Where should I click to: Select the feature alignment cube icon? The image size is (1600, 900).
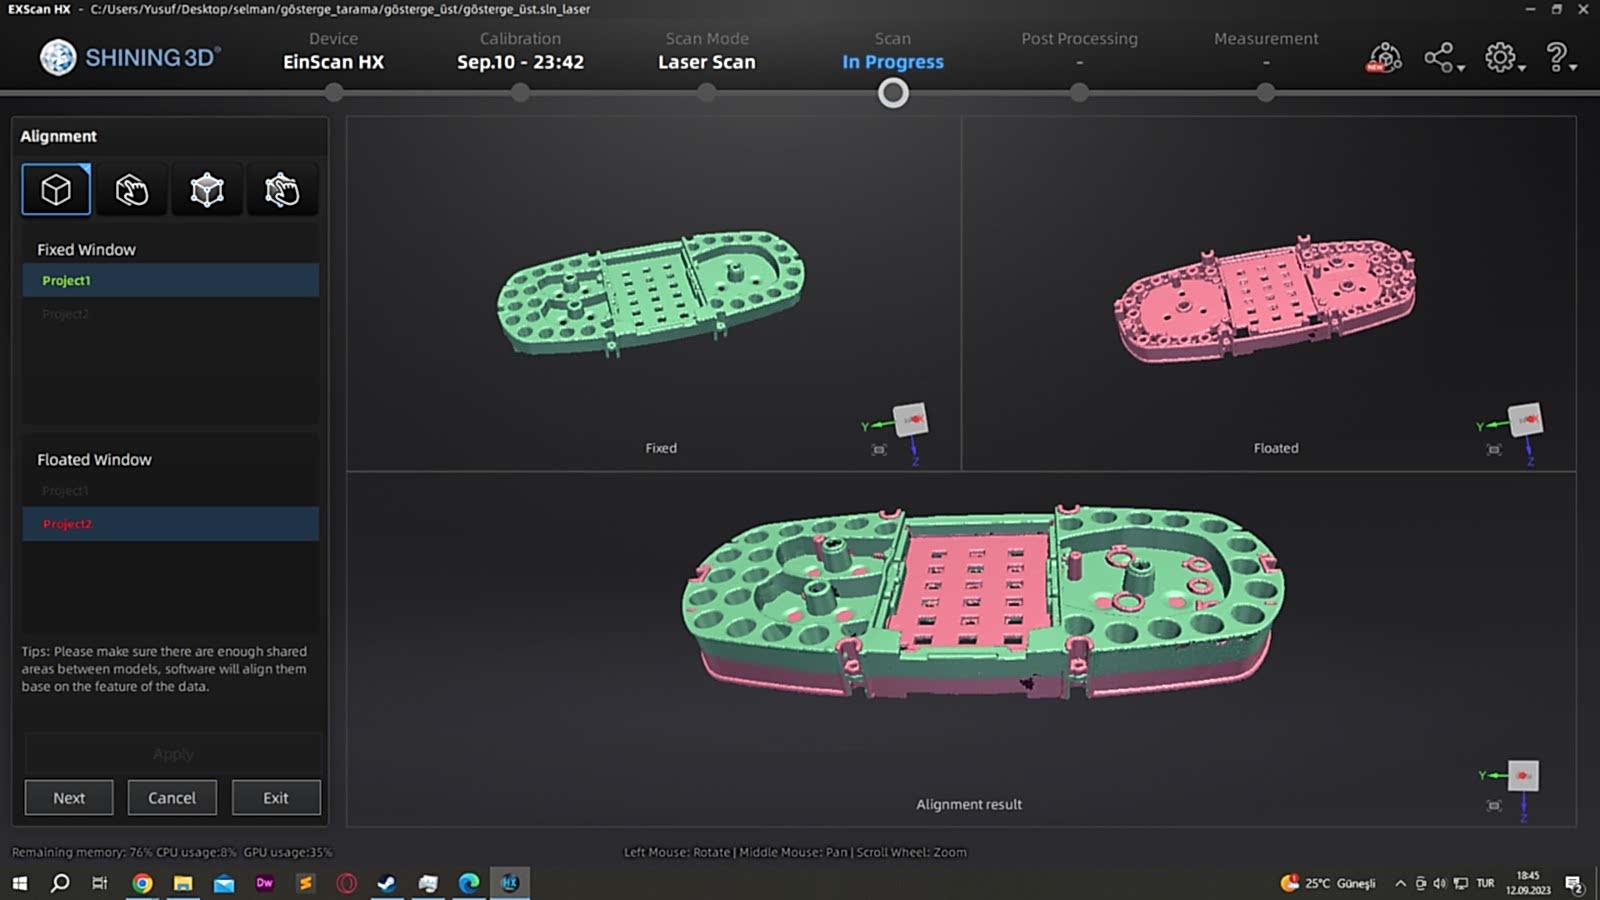[56, 190]
